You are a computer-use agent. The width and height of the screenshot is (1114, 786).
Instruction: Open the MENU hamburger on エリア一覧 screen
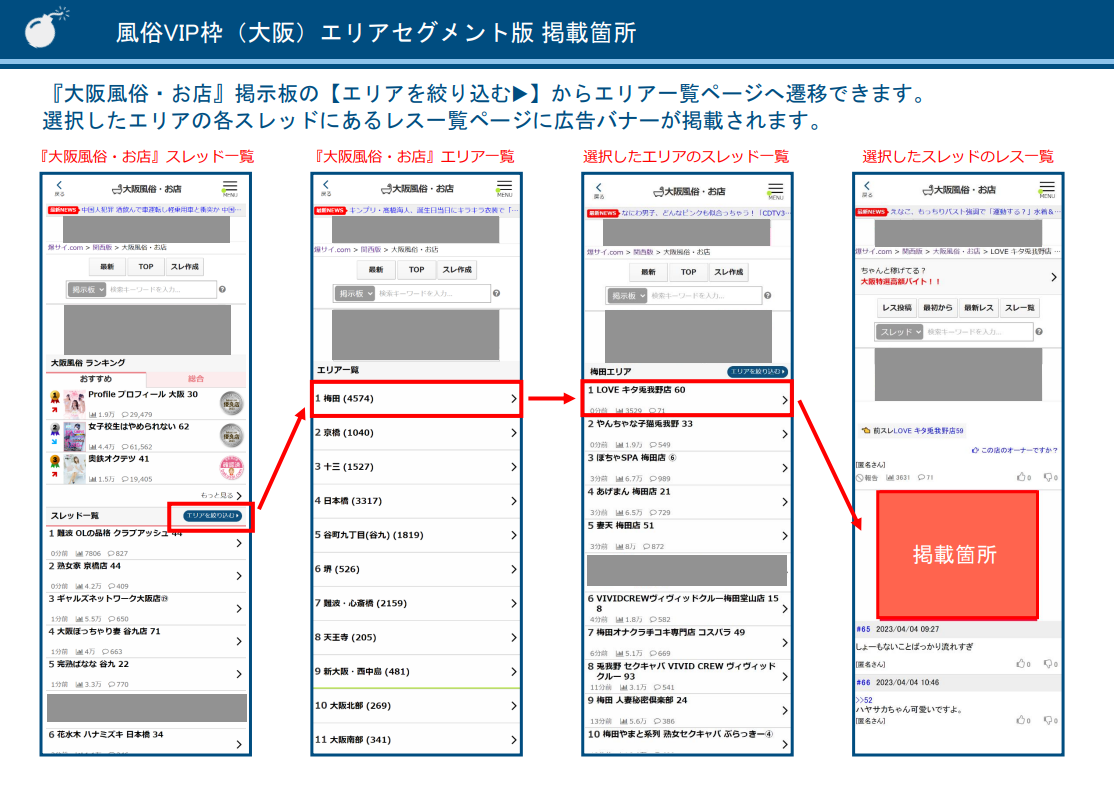pyautogui.click(x=504, y=188)
